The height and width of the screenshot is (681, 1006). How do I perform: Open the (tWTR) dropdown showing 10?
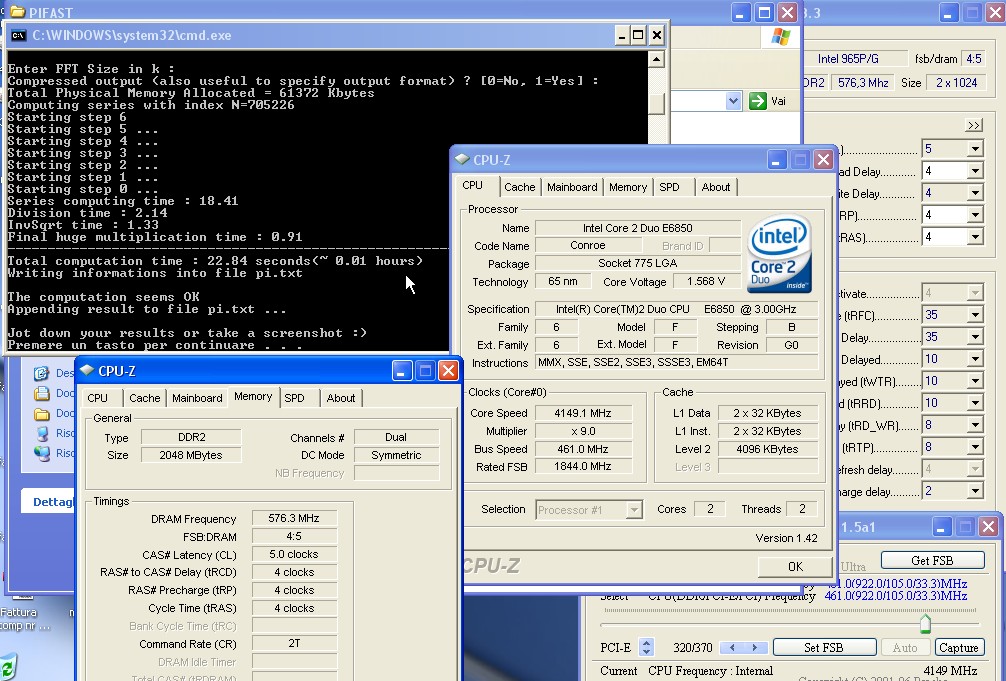coord(975,381)
